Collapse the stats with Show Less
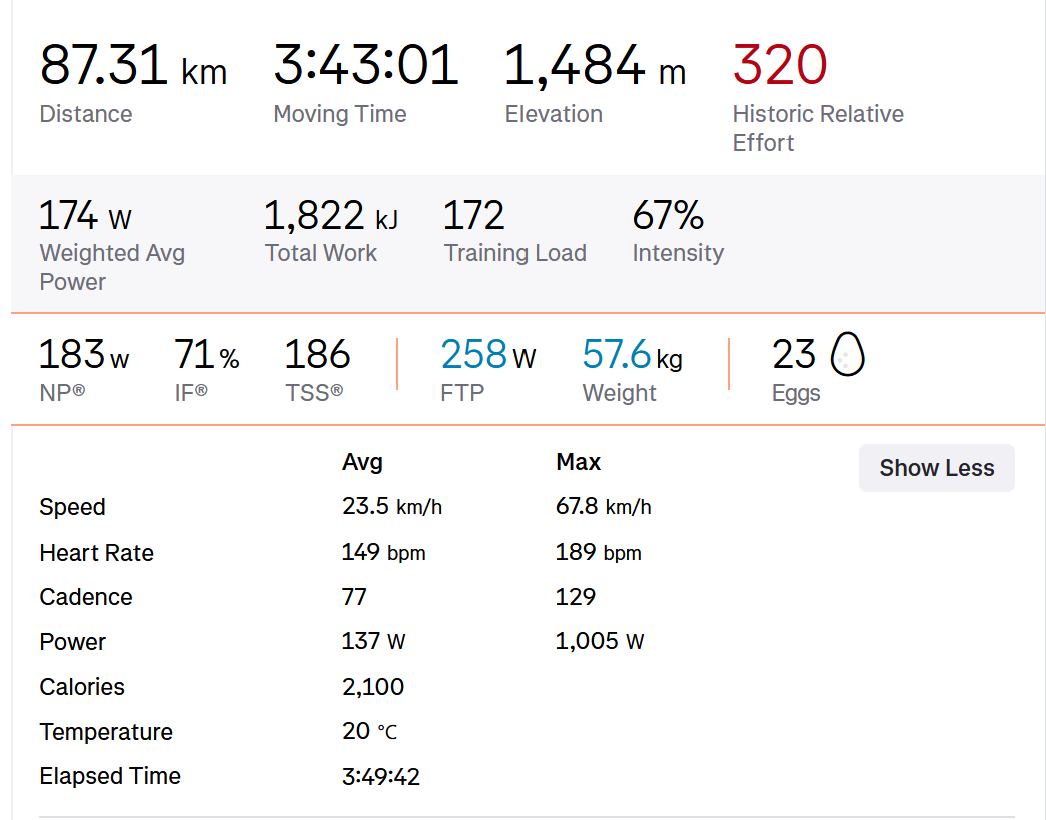 936,468
